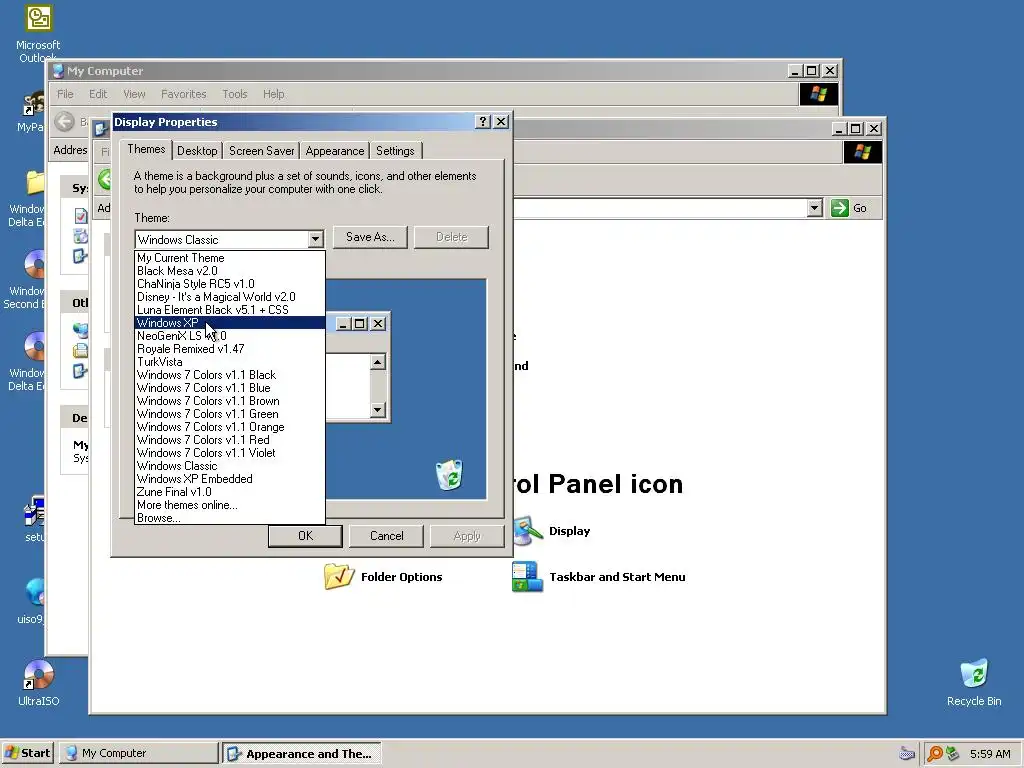1024x768 pixels.
Task: Pick Windows 7 Colors v1.1 Orange
Action: click(229, 427)
